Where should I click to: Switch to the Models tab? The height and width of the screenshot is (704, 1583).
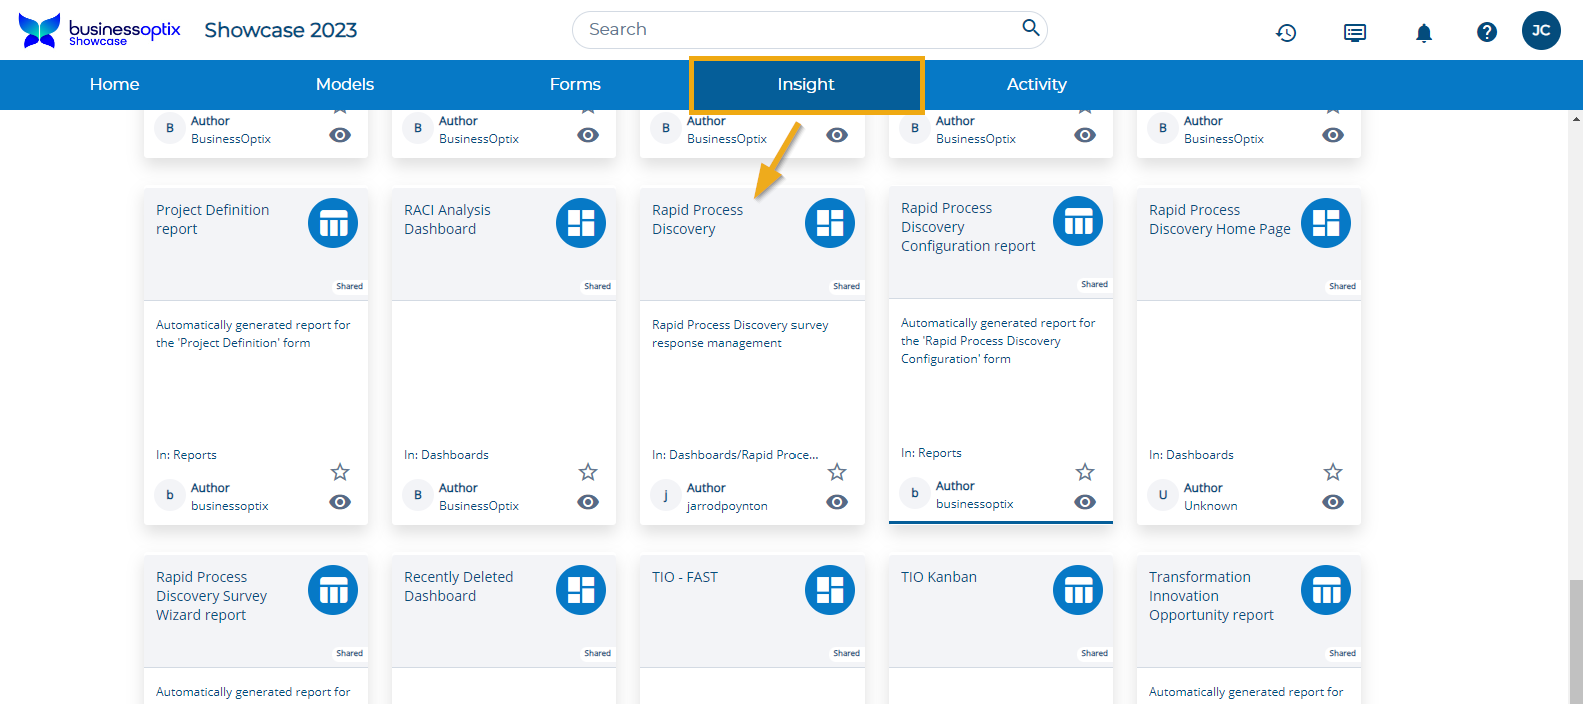pos(345,85)
